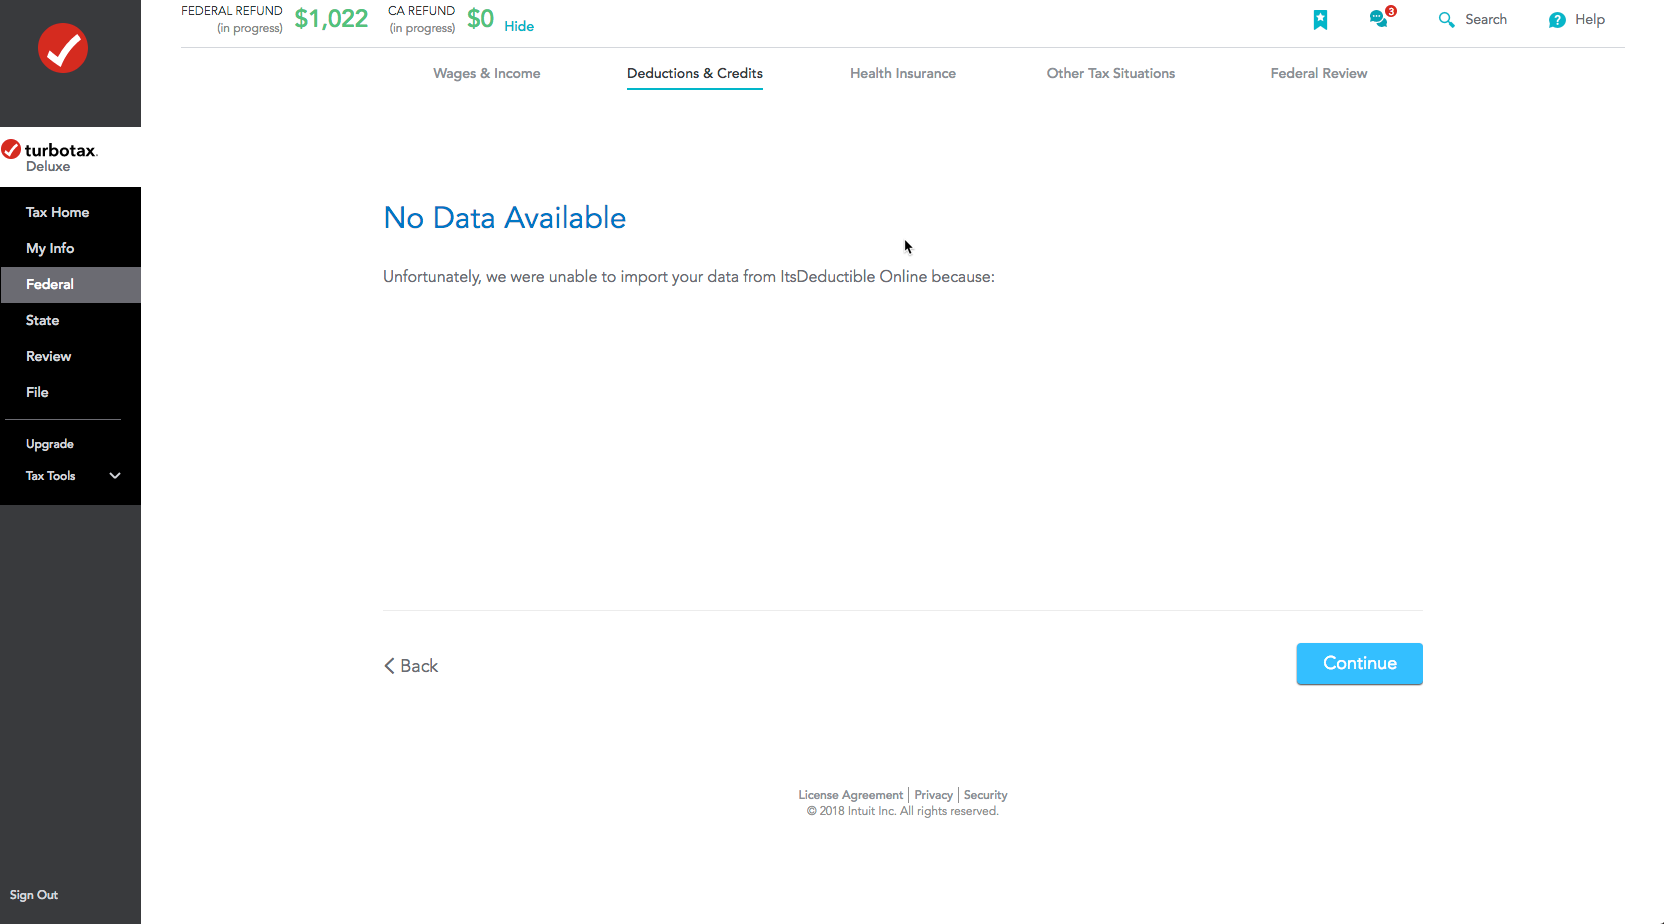1664x924 pixels.
Task: Click the No Data Available heading
Action: 505,218
